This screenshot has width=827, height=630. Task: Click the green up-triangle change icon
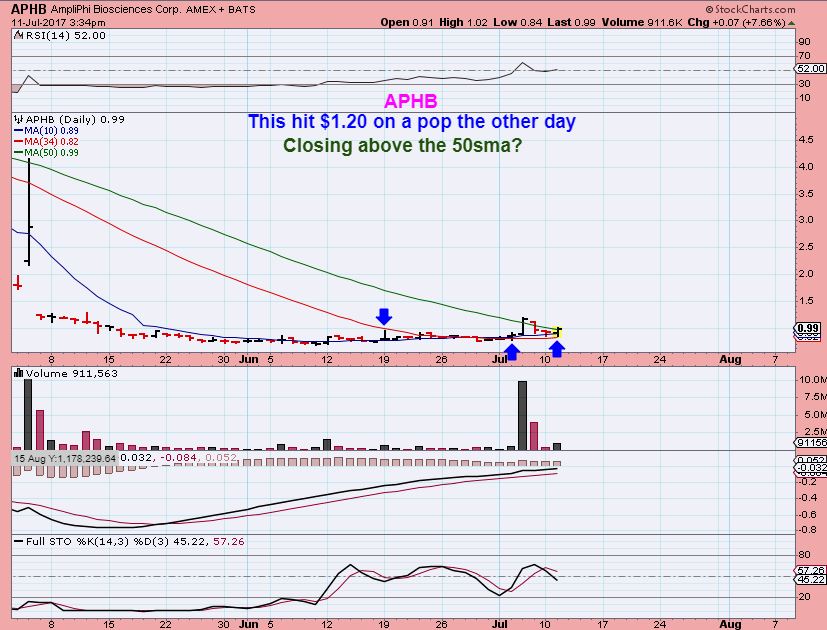pyautogui.click(x=792, y=23)
